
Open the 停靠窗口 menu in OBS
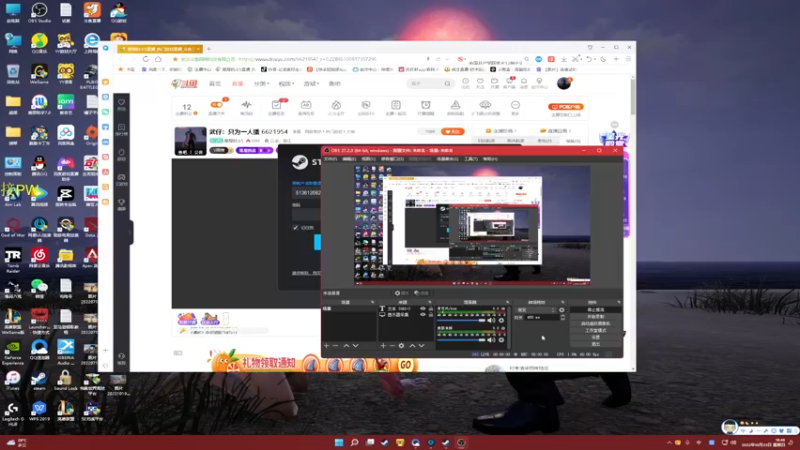(392, 159)
